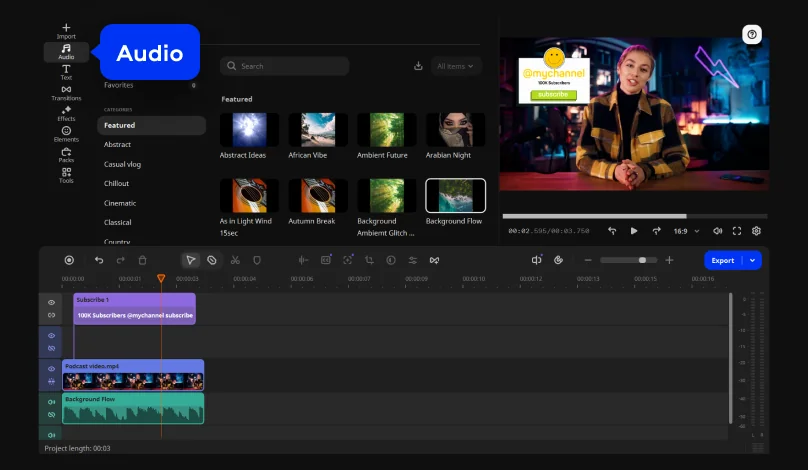Screen dimensions: 808x470
Task: Open the Transitions panel in sidebar
Action: pos(66,93)
